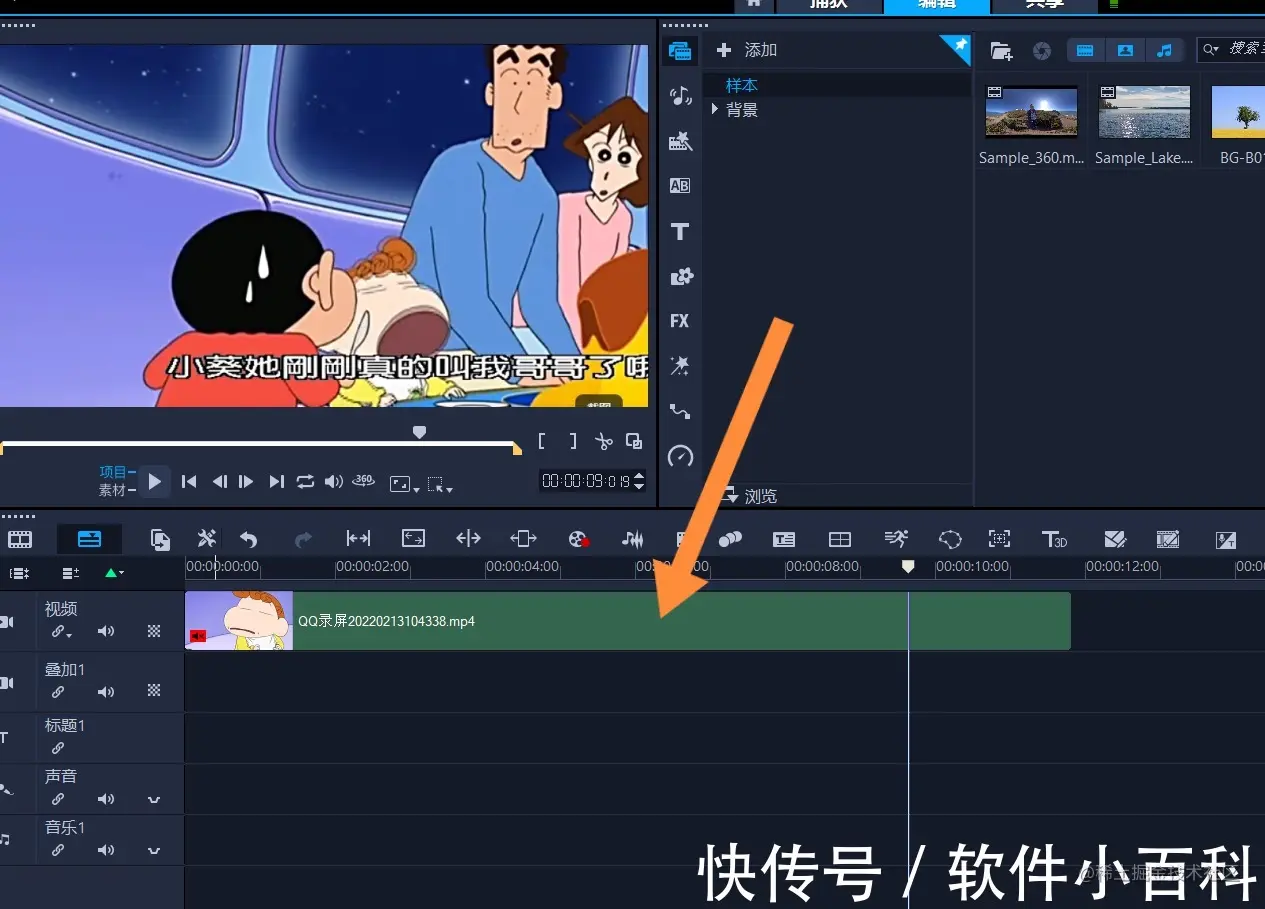Step to the next frame
This screenshot has width=1265, height=909.
coord(246,482)
